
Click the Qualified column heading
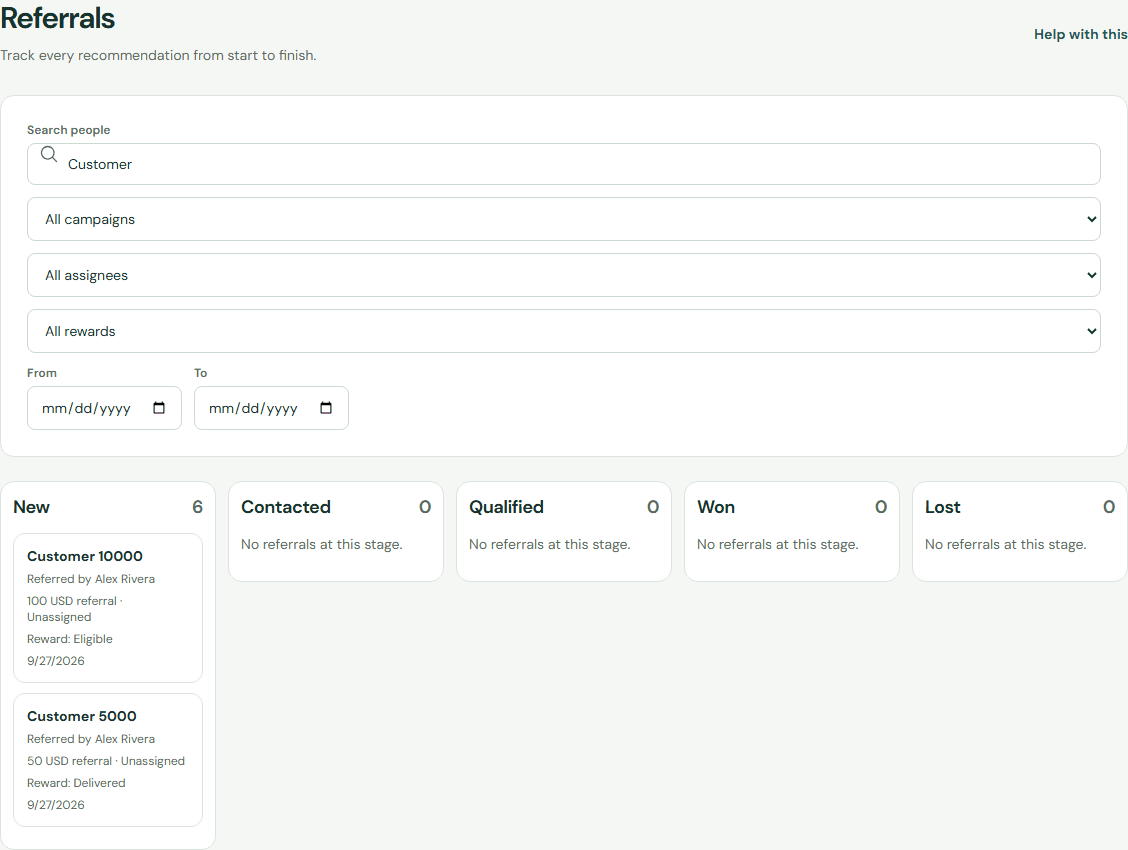506,507
